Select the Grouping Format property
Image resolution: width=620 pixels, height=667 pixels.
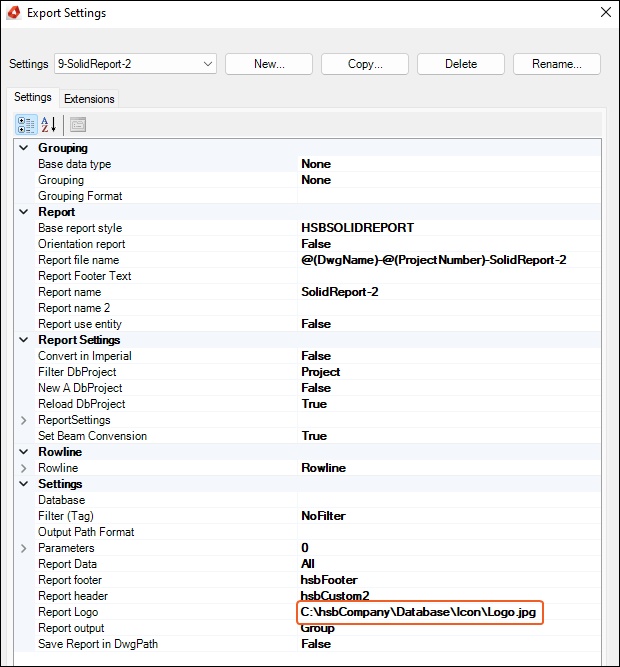80,196
